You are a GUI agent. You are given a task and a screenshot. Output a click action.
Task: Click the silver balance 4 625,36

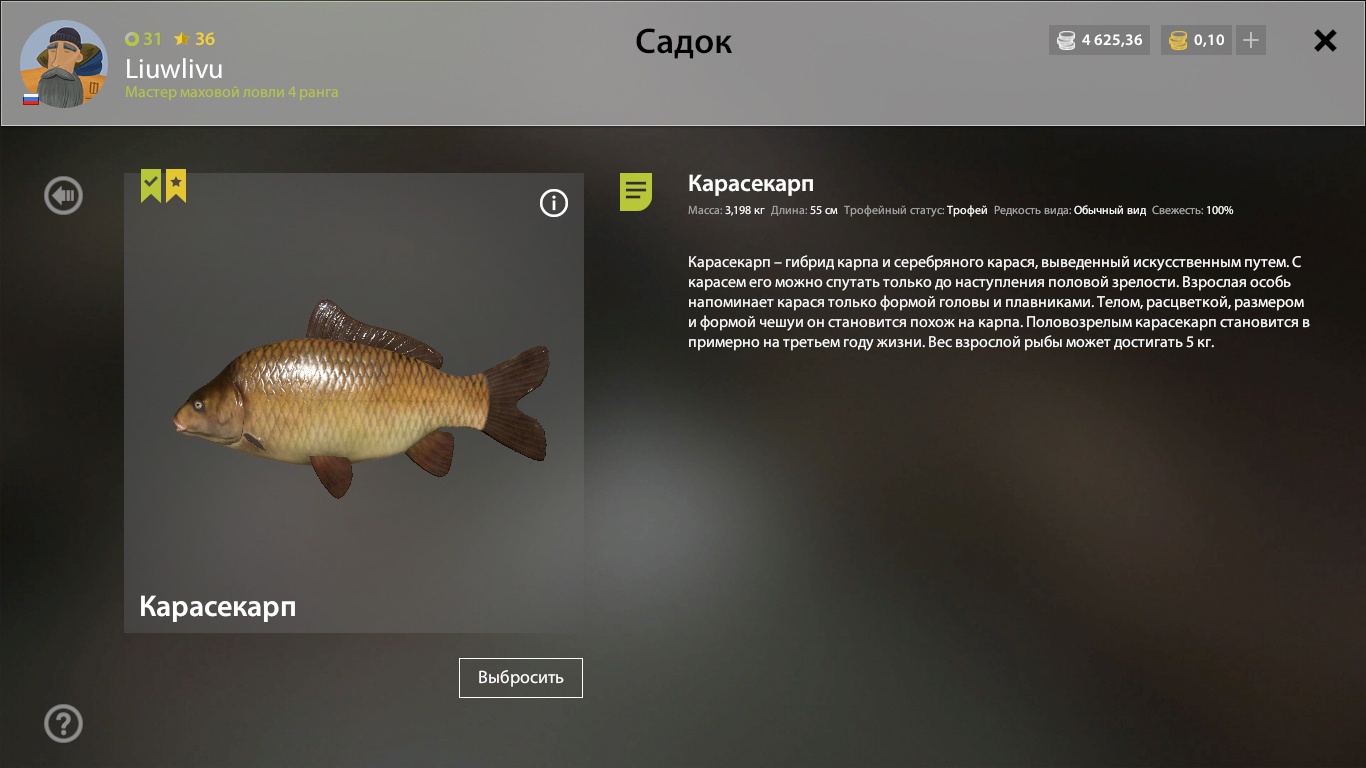point(1112,41)
